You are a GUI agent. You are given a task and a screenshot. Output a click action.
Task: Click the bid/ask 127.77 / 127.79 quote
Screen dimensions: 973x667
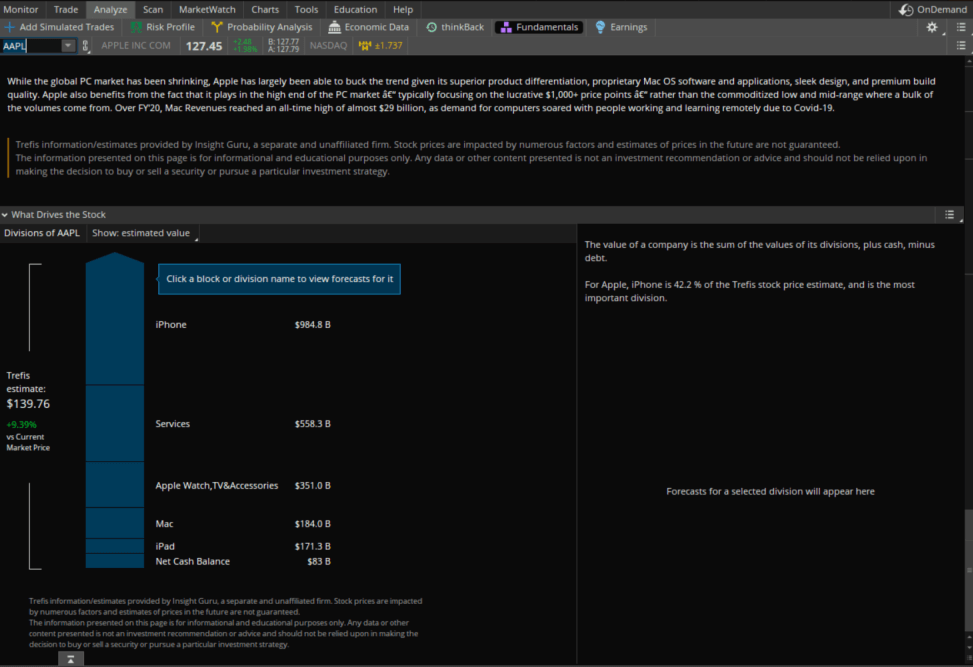(284, 45)
